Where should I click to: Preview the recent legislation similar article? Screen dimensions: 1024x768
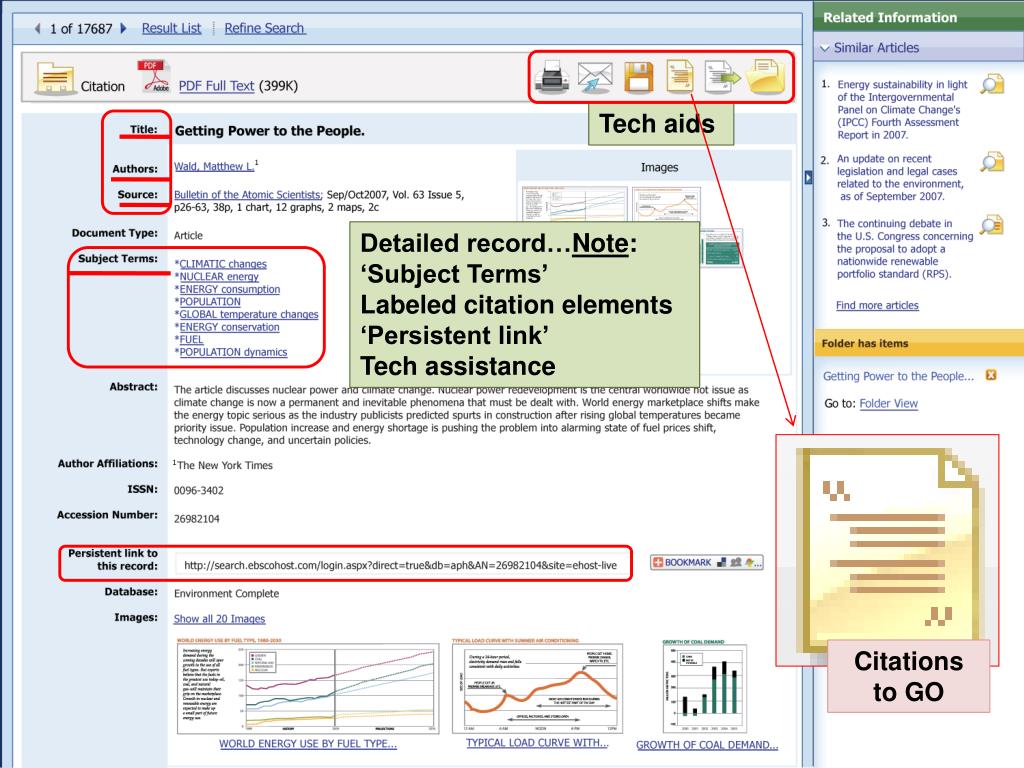tap(992, 161)
